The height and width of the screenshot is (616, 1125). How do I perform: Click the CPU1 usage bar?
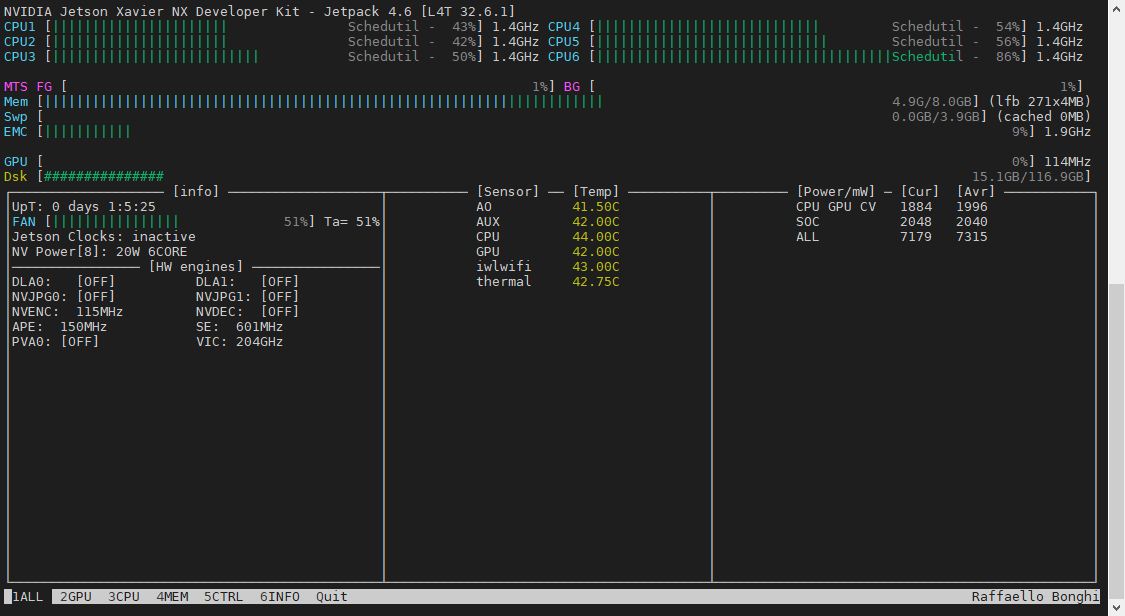(138, 26)
